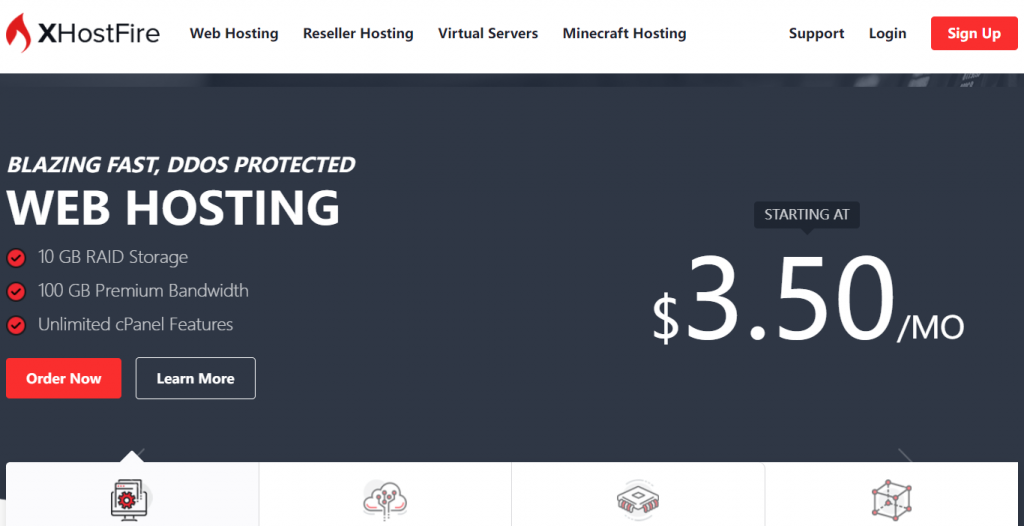Click the STARTING AT label

pos(807,215)
